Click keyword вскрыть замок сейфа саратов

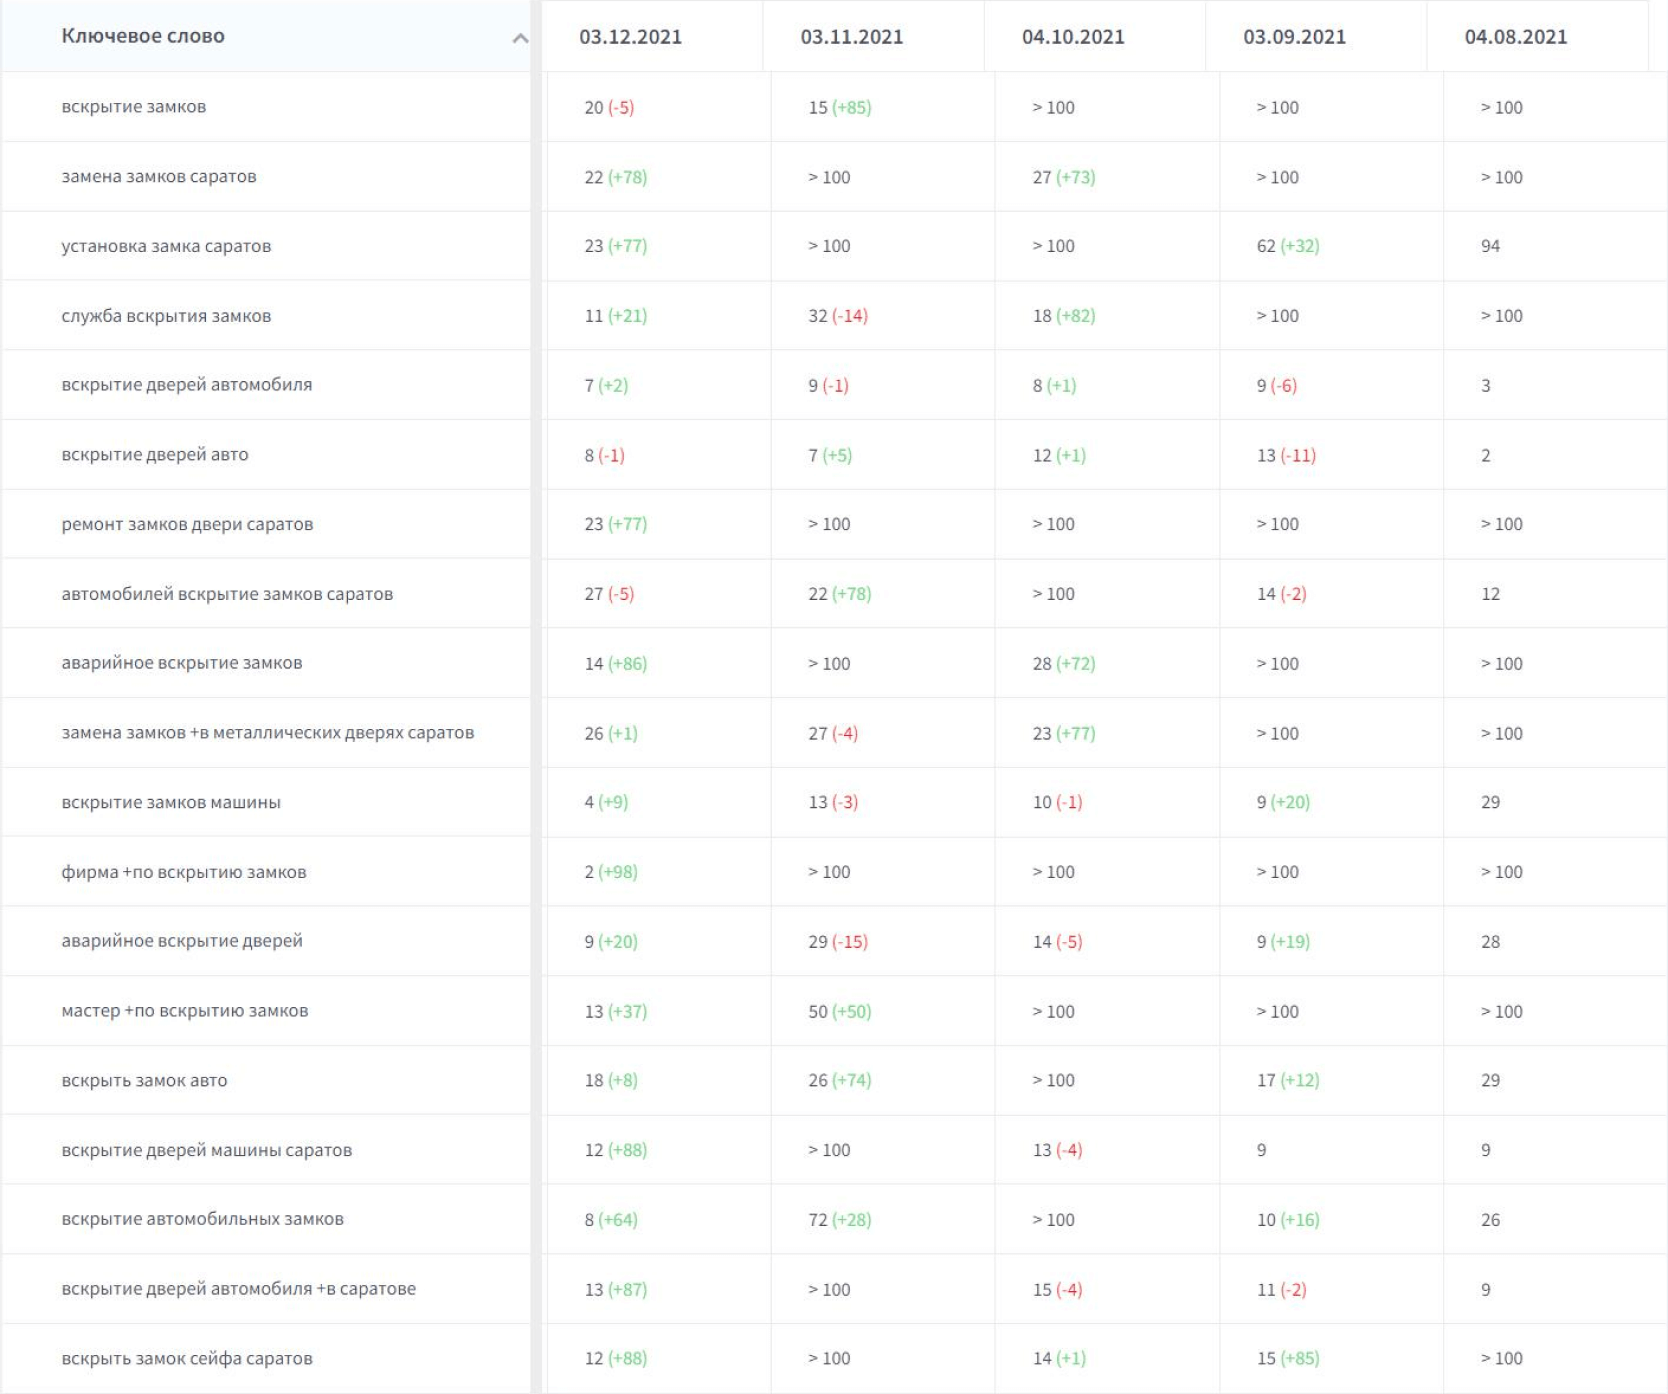pos(187,1358)
